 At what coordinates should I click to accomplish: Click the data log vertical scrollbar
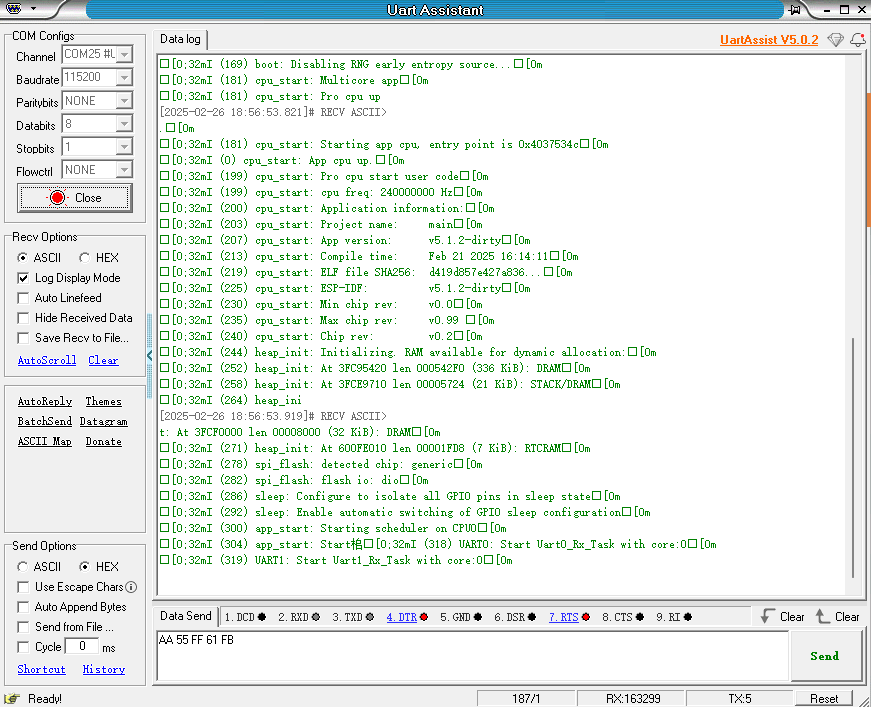coord(853,458)
